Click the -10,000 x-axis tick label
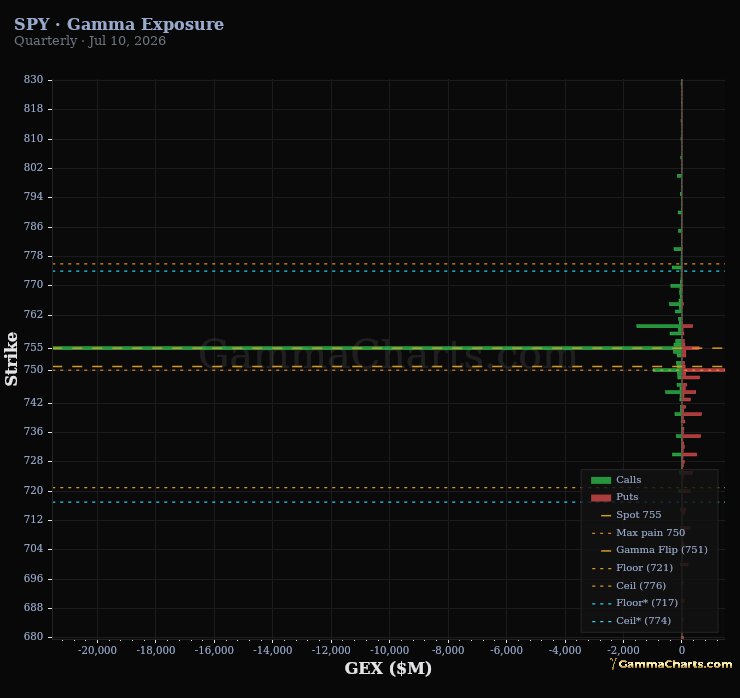The height and width of the screenshot is (698, 740). click(389, 650)
